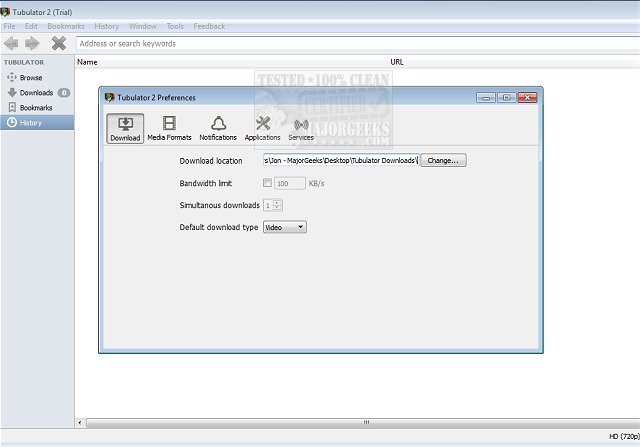Open the Browse sidebar item
The width and height of the screenshot is (640, 447).
[37, 78]
